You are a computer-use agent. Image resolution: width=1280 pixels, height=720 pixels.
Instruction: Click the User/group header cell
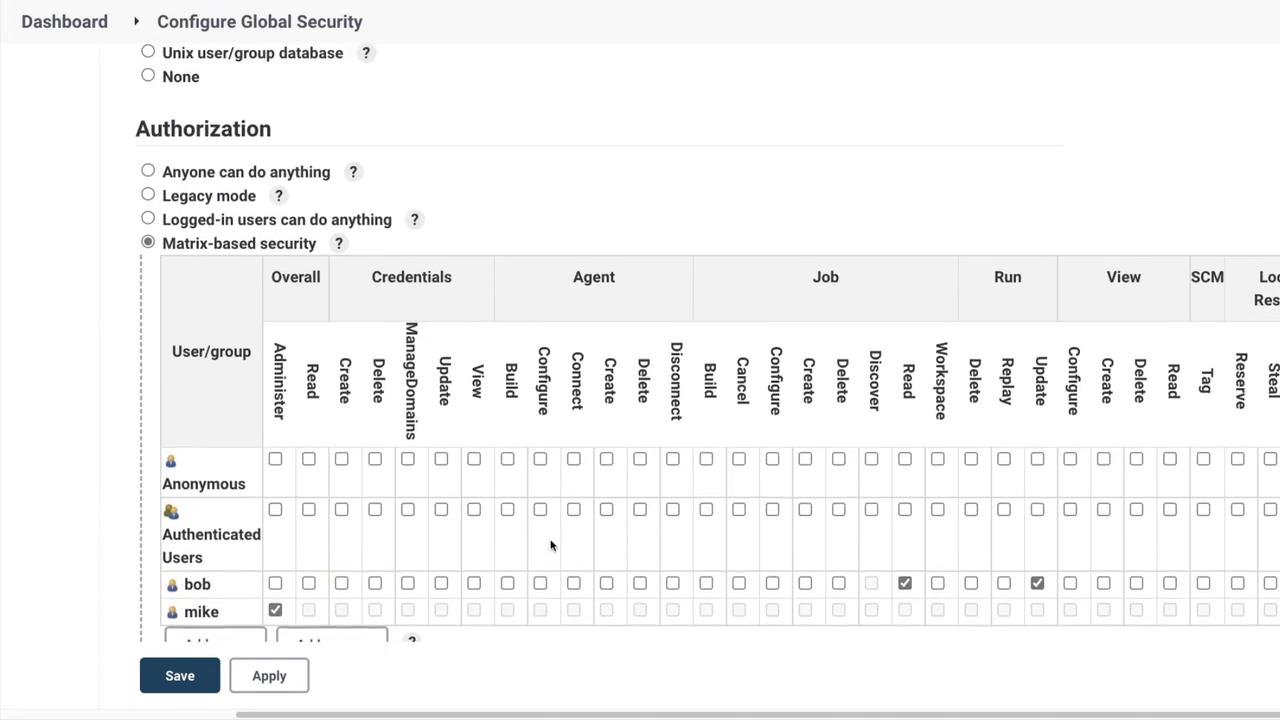coord(212,351)
